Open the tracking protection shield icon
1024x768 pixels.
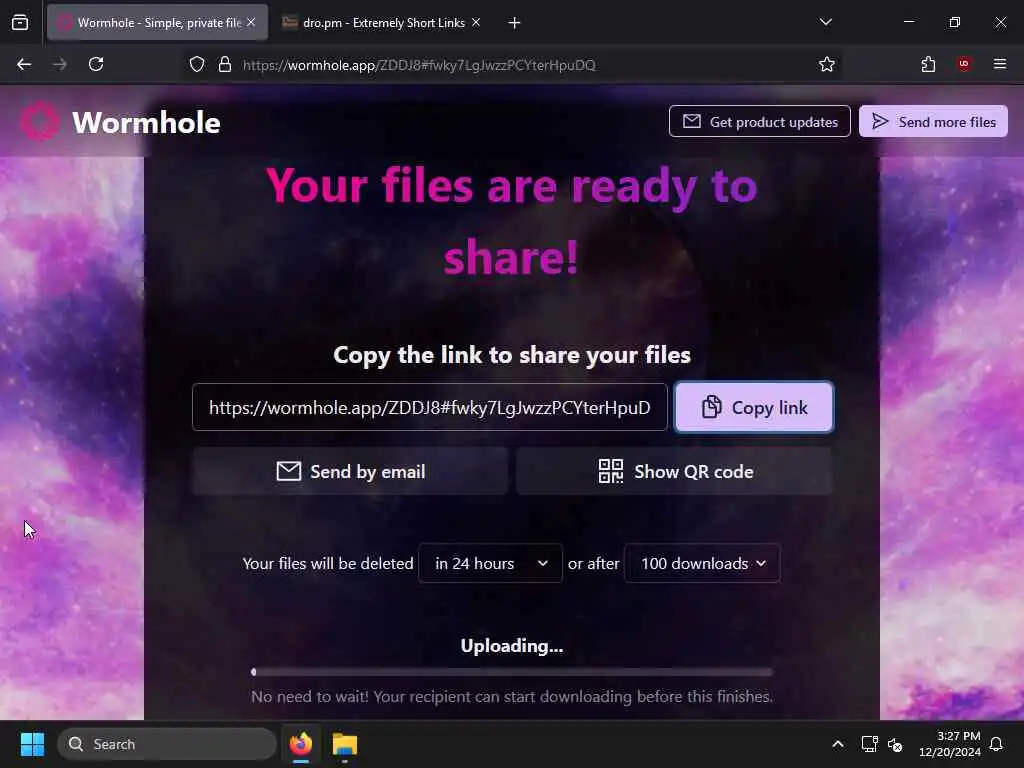click(x=197, y=64)
